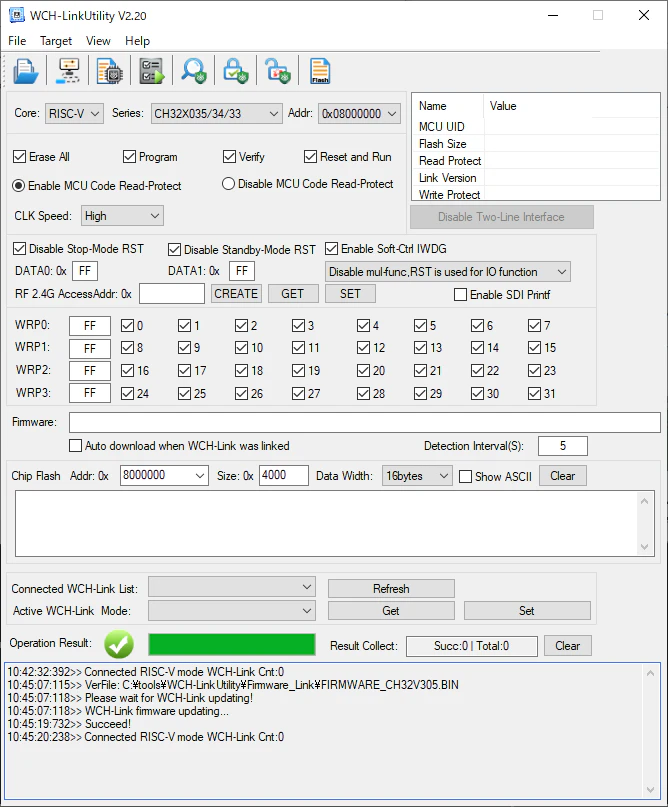
Task: Clear the Result Collect counter
Action: click(x=568, y=646)
